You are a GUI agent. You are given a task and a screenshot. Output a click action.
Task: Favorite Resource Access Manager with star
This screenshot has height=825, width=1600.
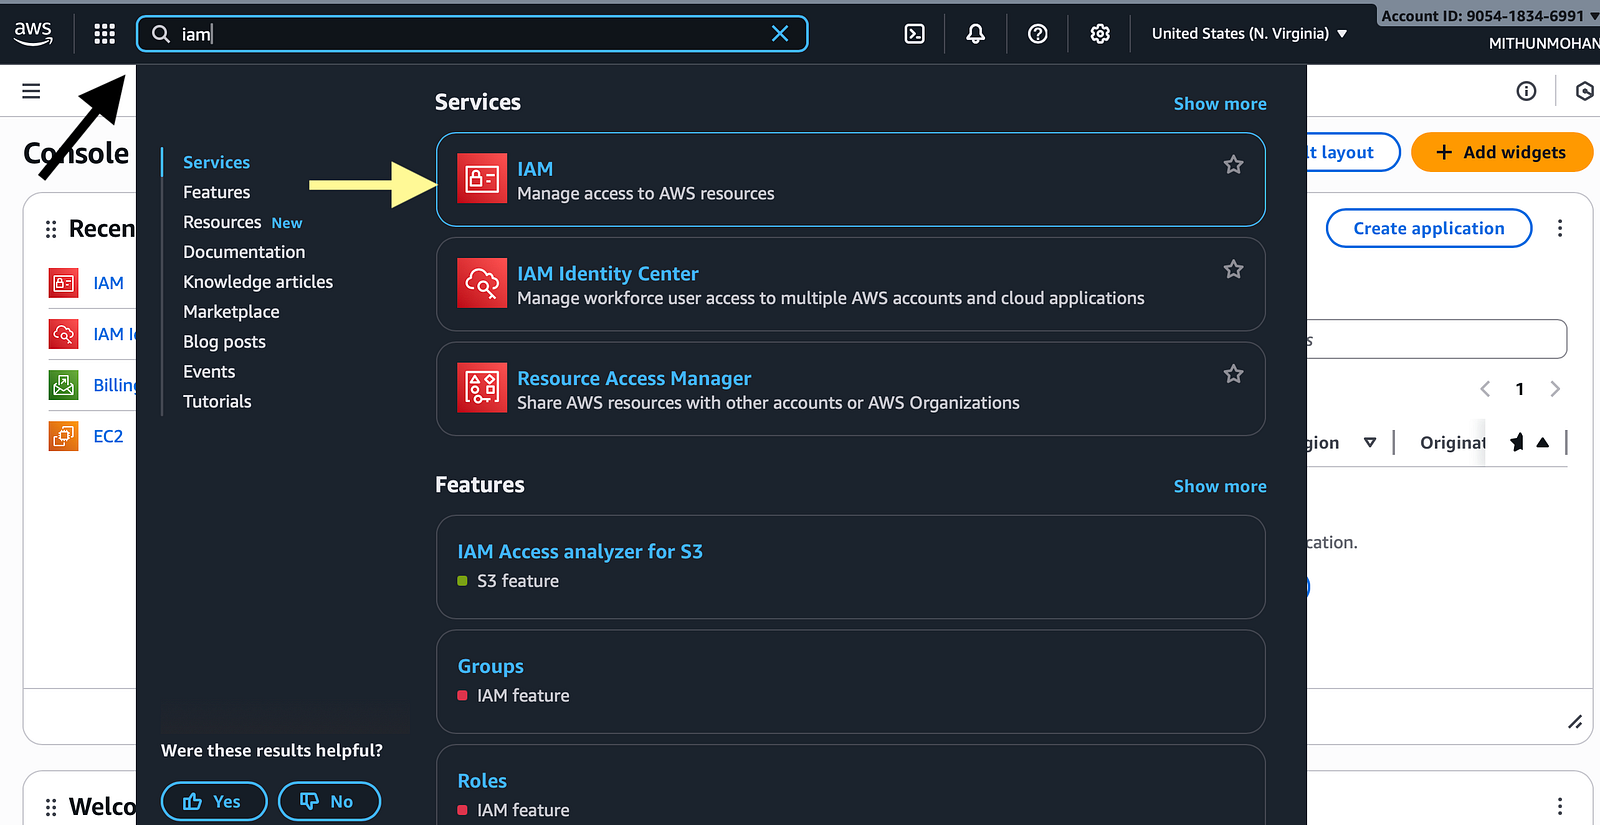[x=1233, y=374]
